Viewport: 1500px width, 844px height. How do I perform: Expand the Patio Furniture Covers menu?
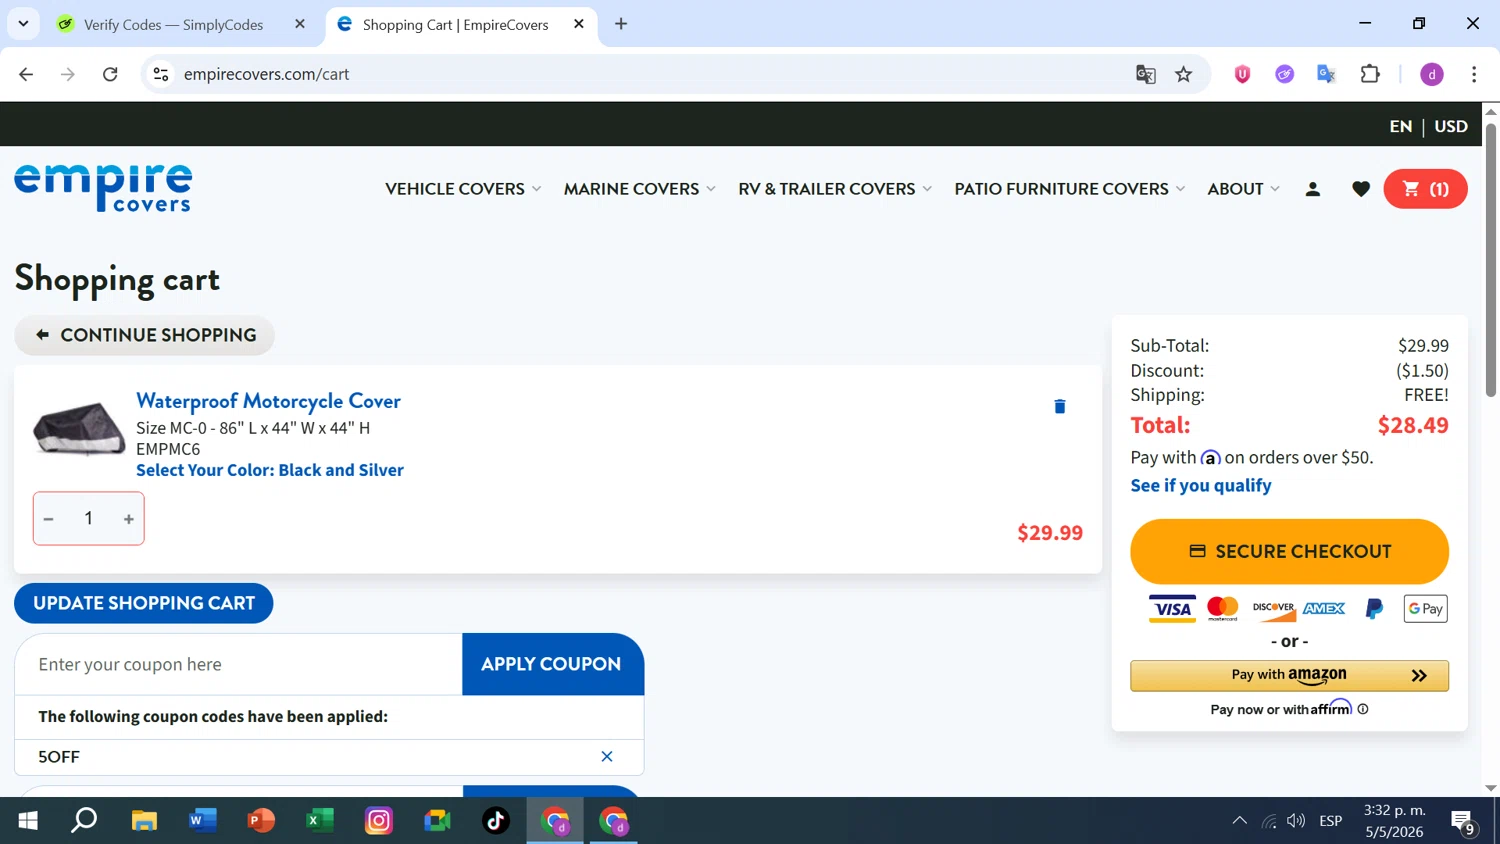(x=1070, y=189)
